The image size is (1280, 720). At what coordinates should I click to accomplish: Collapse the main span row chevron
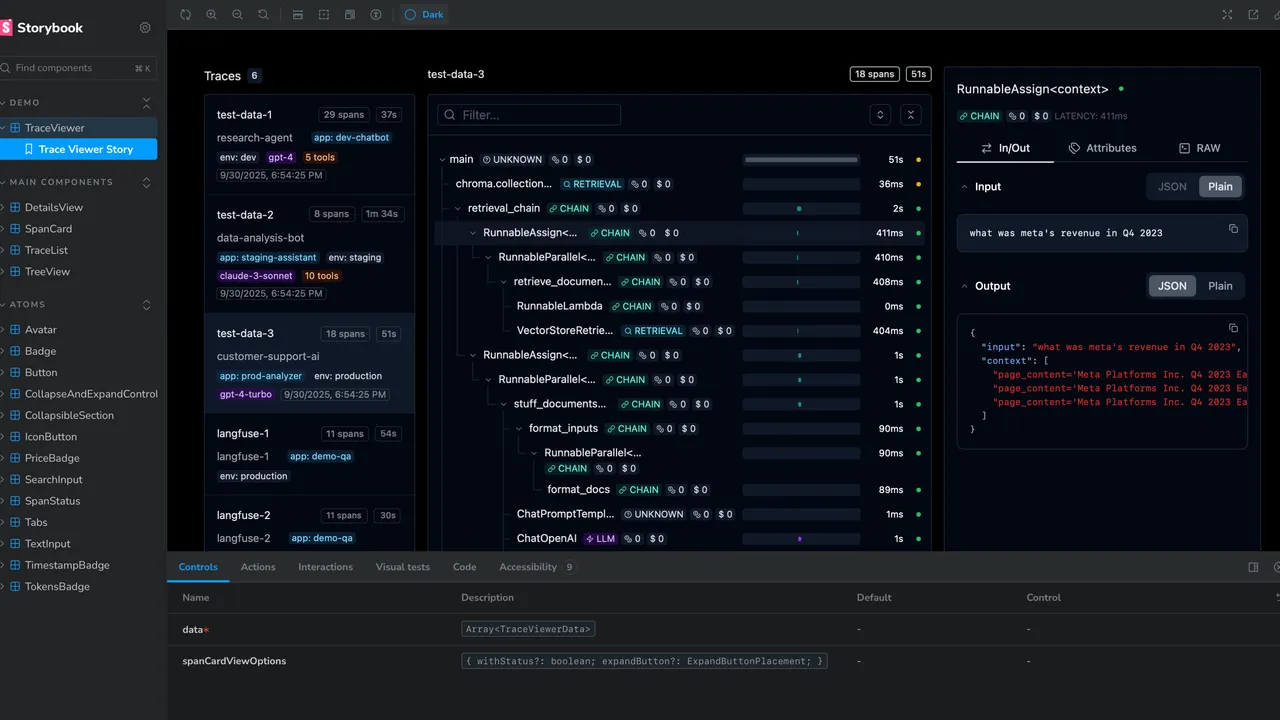point(442,160)
